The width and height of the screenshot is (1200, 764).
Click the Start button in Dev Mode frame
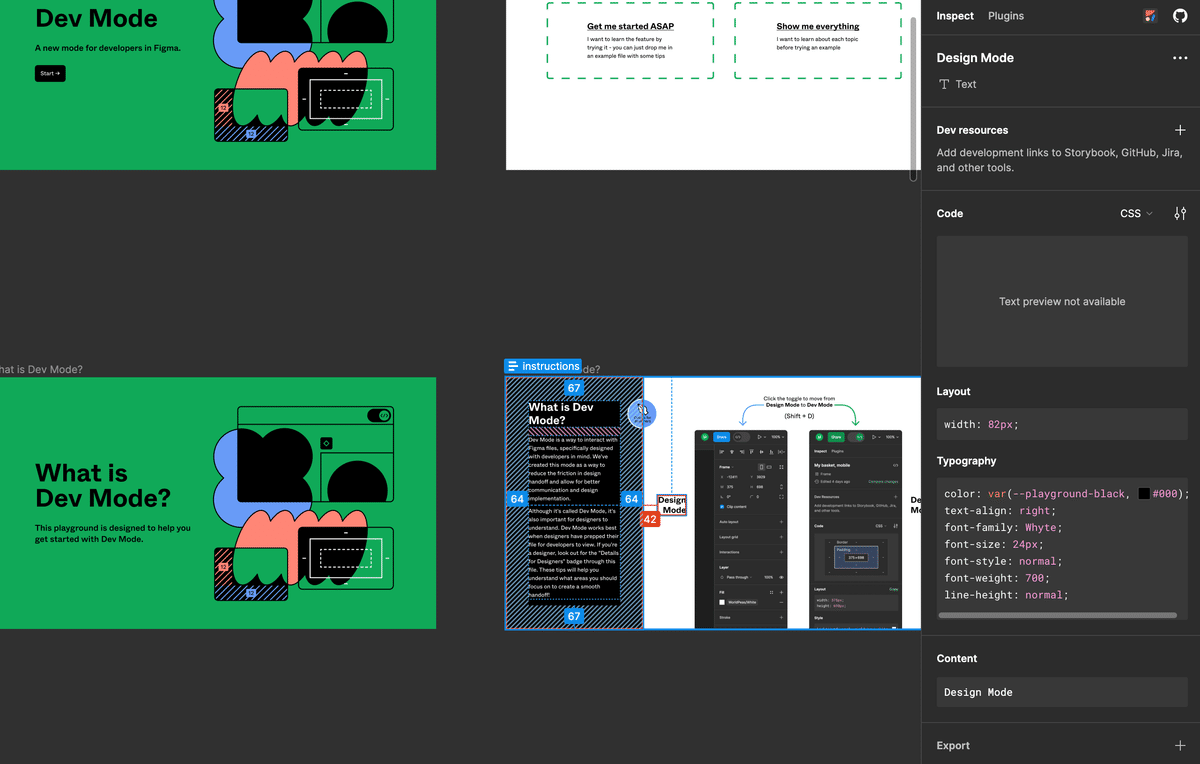[x=50, y=74]
